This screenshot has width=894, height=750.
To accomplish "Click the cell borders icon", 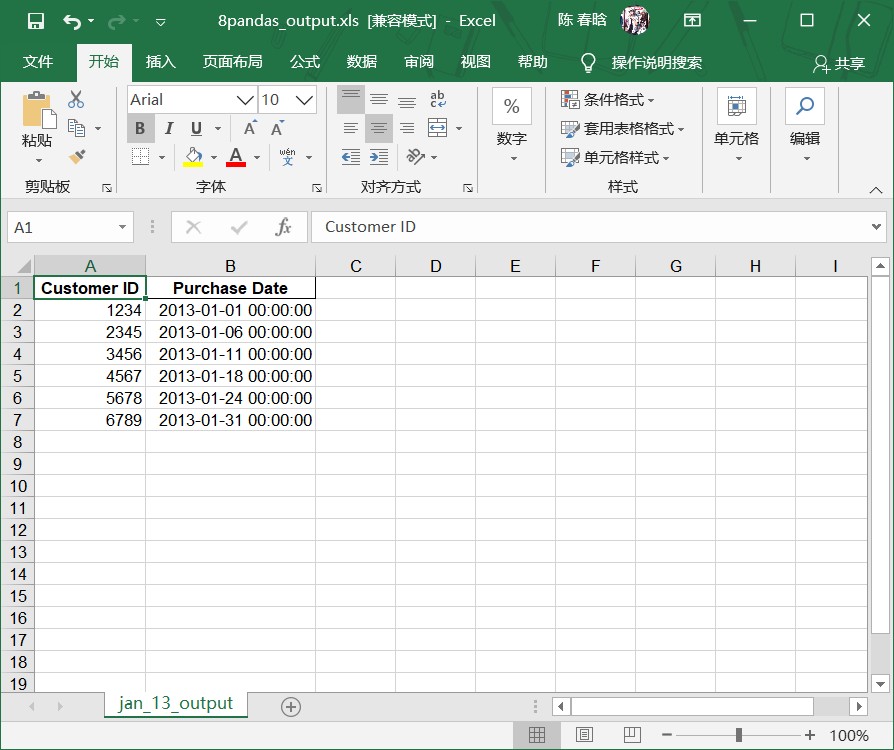I will [x=140, y=157].
